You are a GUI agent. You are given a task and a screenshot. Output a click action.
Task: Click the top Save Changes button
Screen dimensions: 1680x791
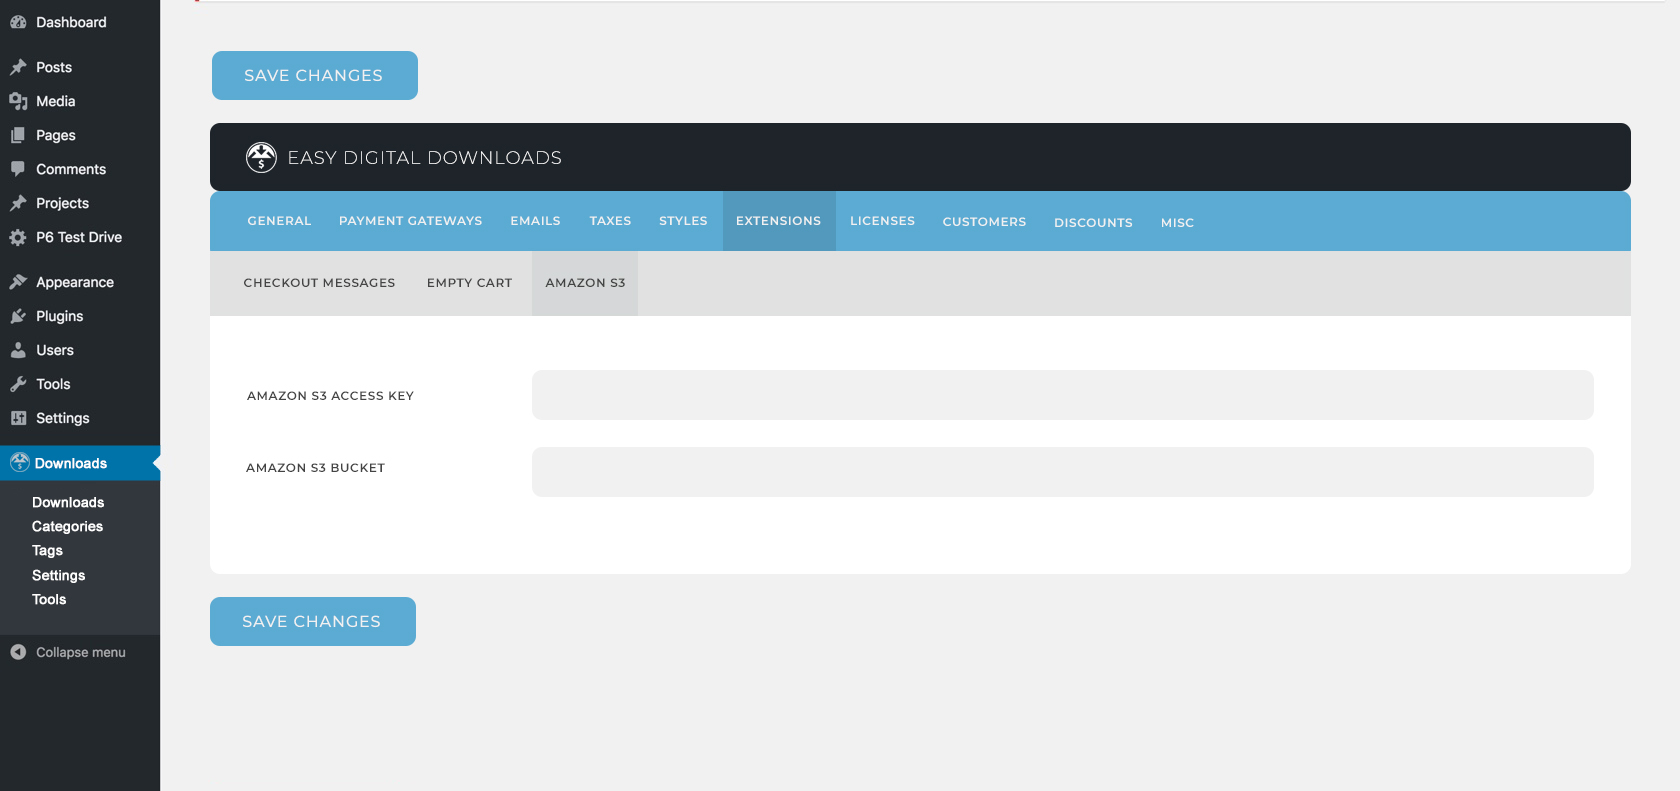pyautogui.click(x=315, y=76)
